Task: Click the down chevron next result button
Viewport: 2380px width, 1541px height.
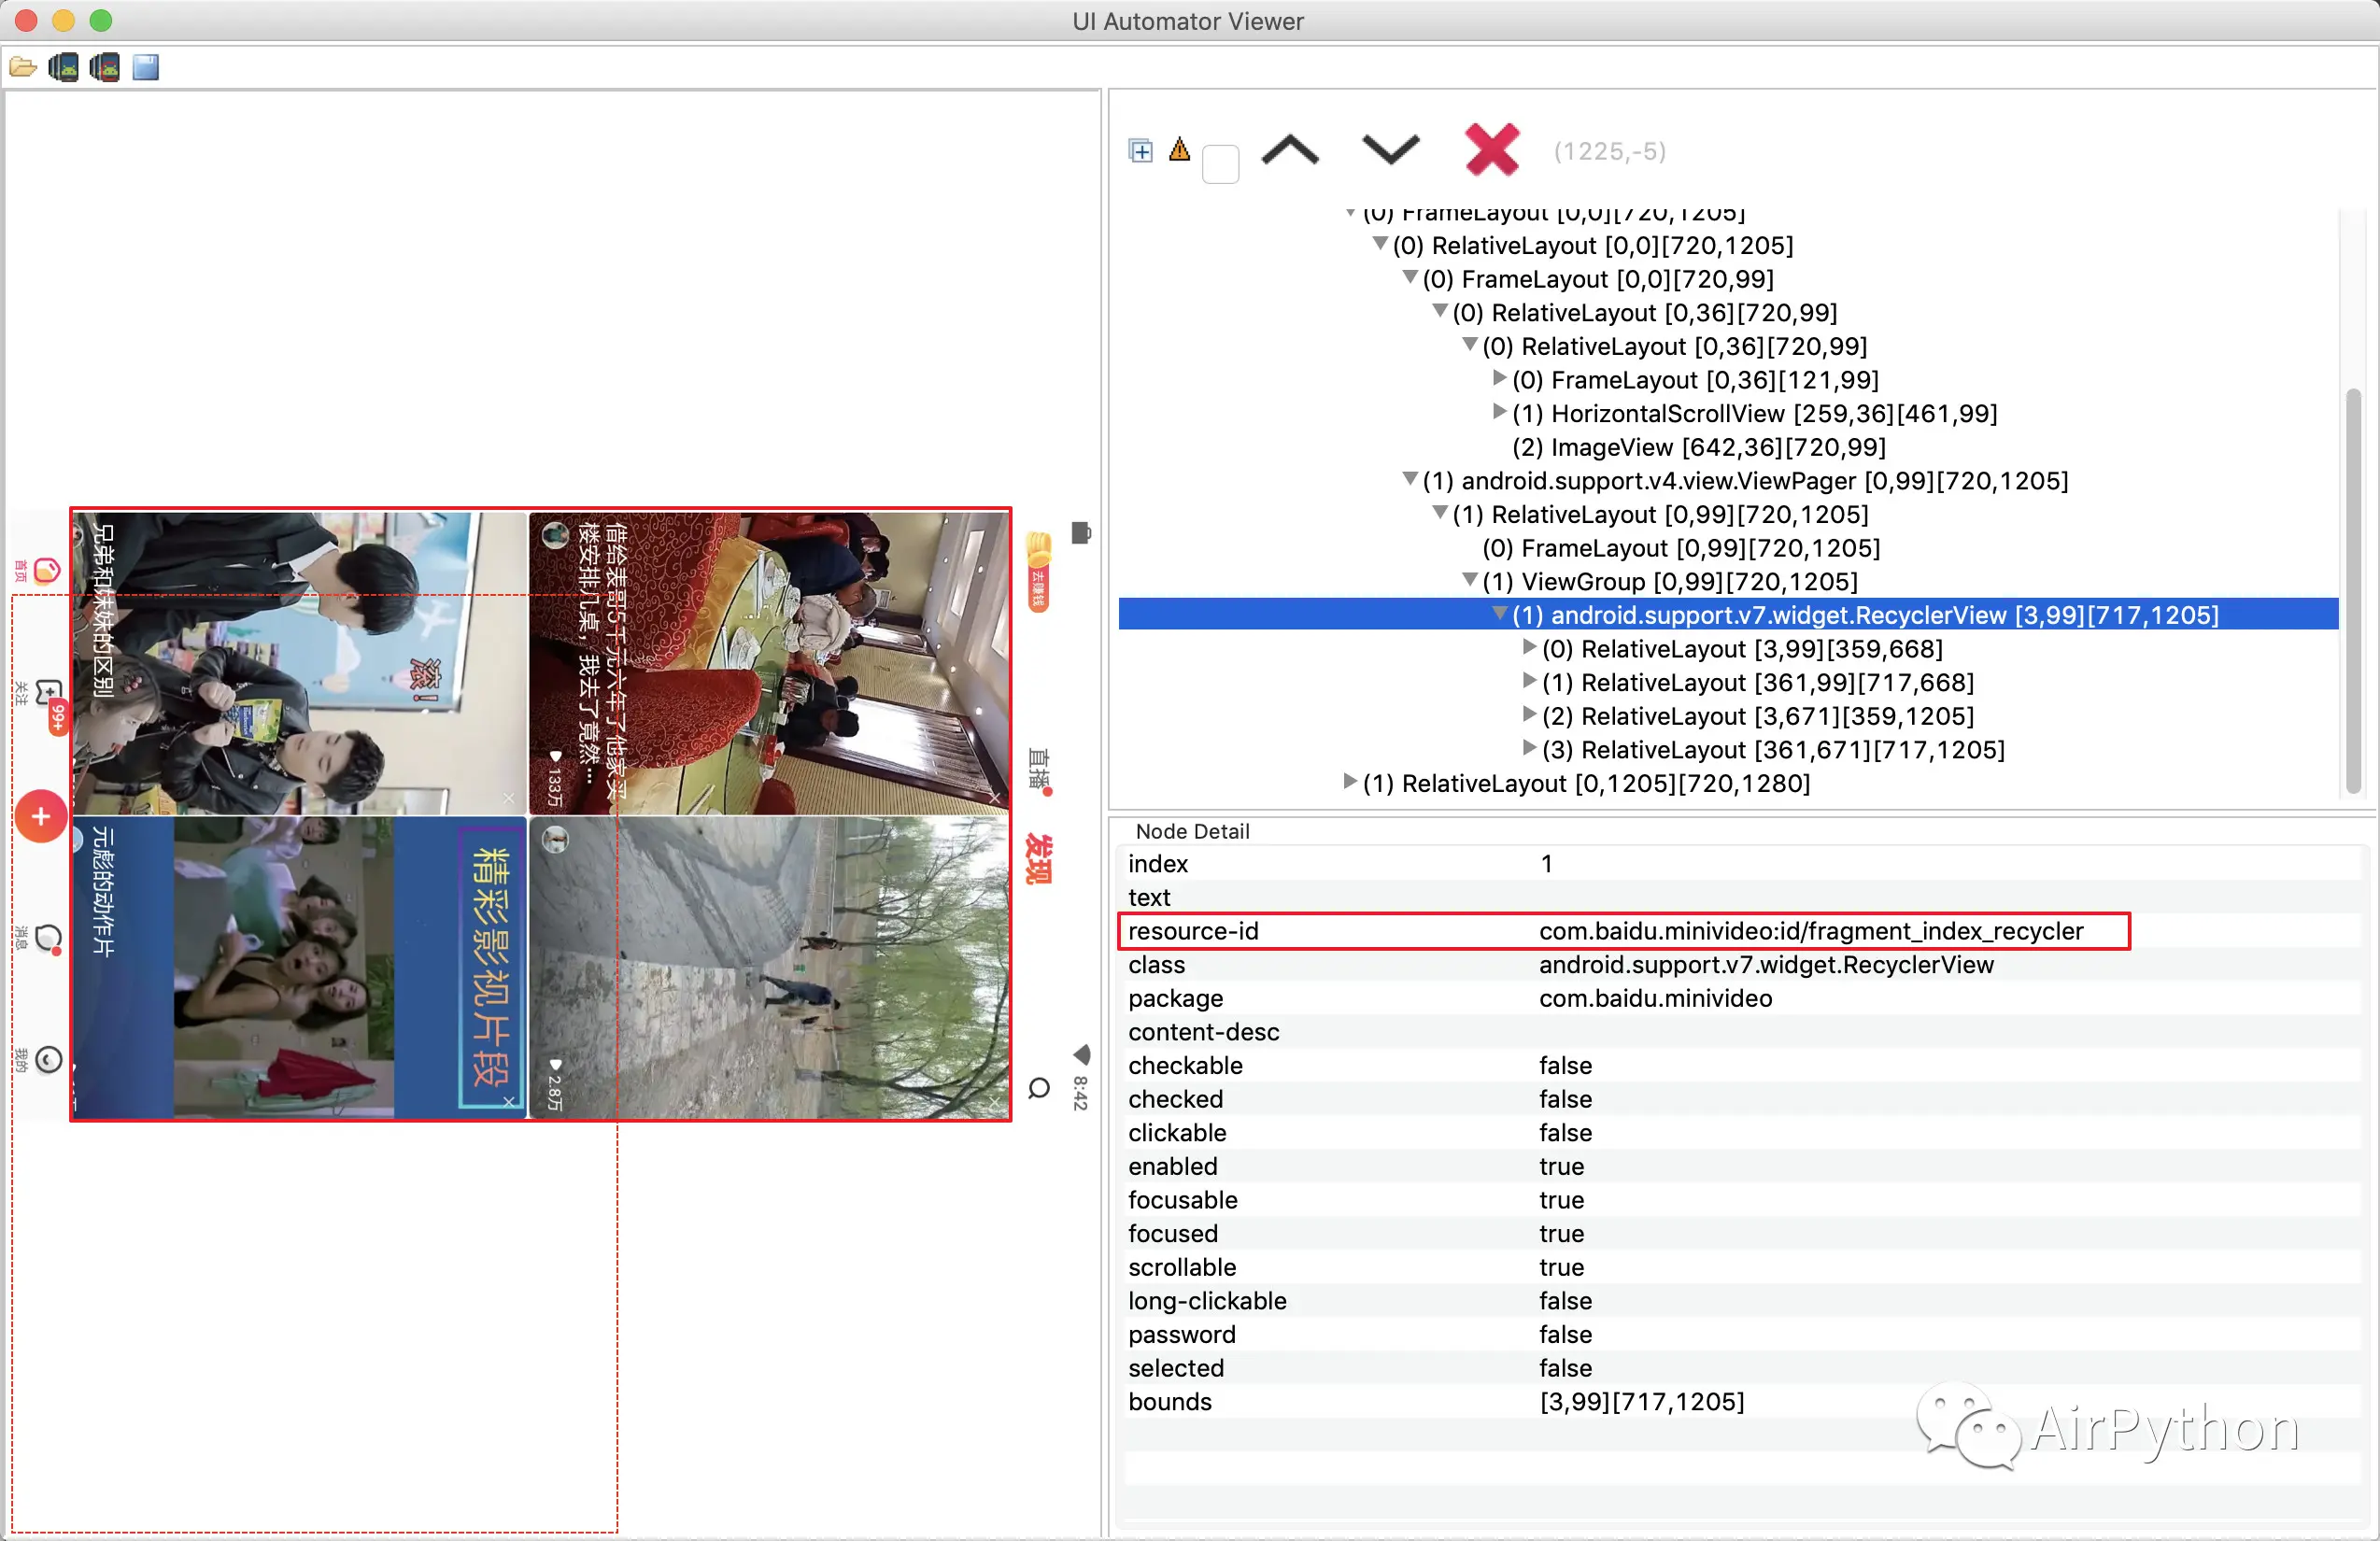Action: point(1390,151)
